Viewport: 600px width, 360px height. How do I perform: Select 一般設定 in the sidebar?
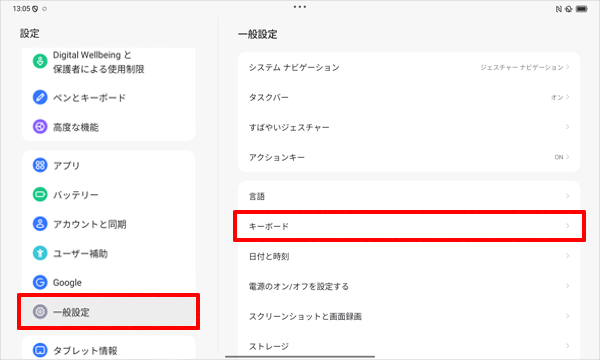point(108,312)
